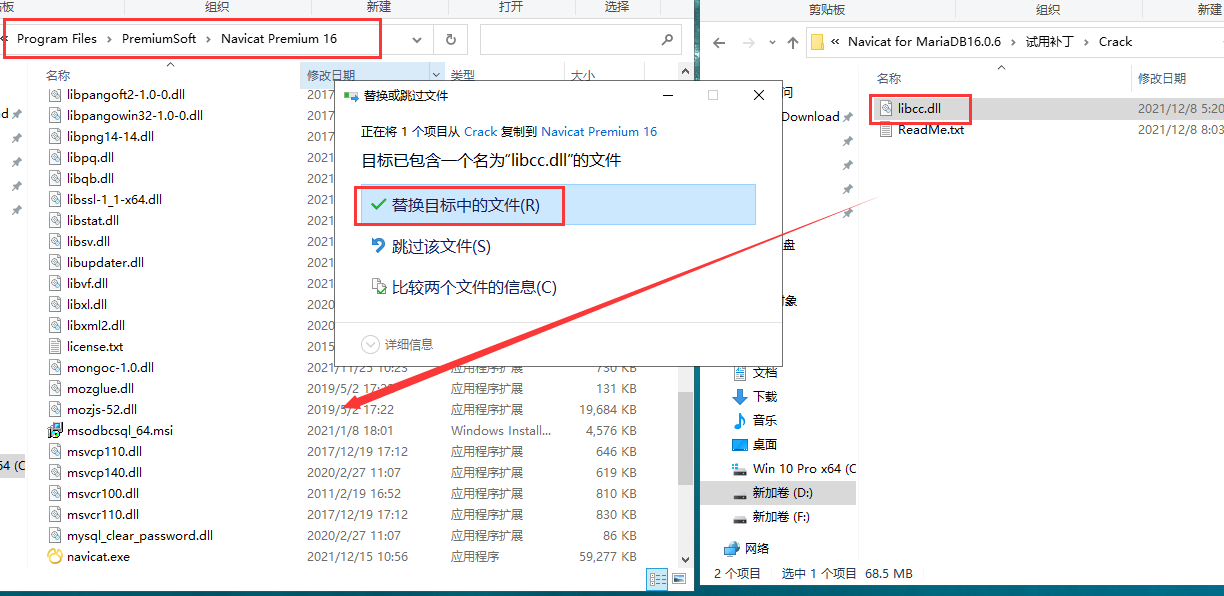Click scrollbar down arrow in left window
This screenshot has width=1224, height=596.
(685, 559)
